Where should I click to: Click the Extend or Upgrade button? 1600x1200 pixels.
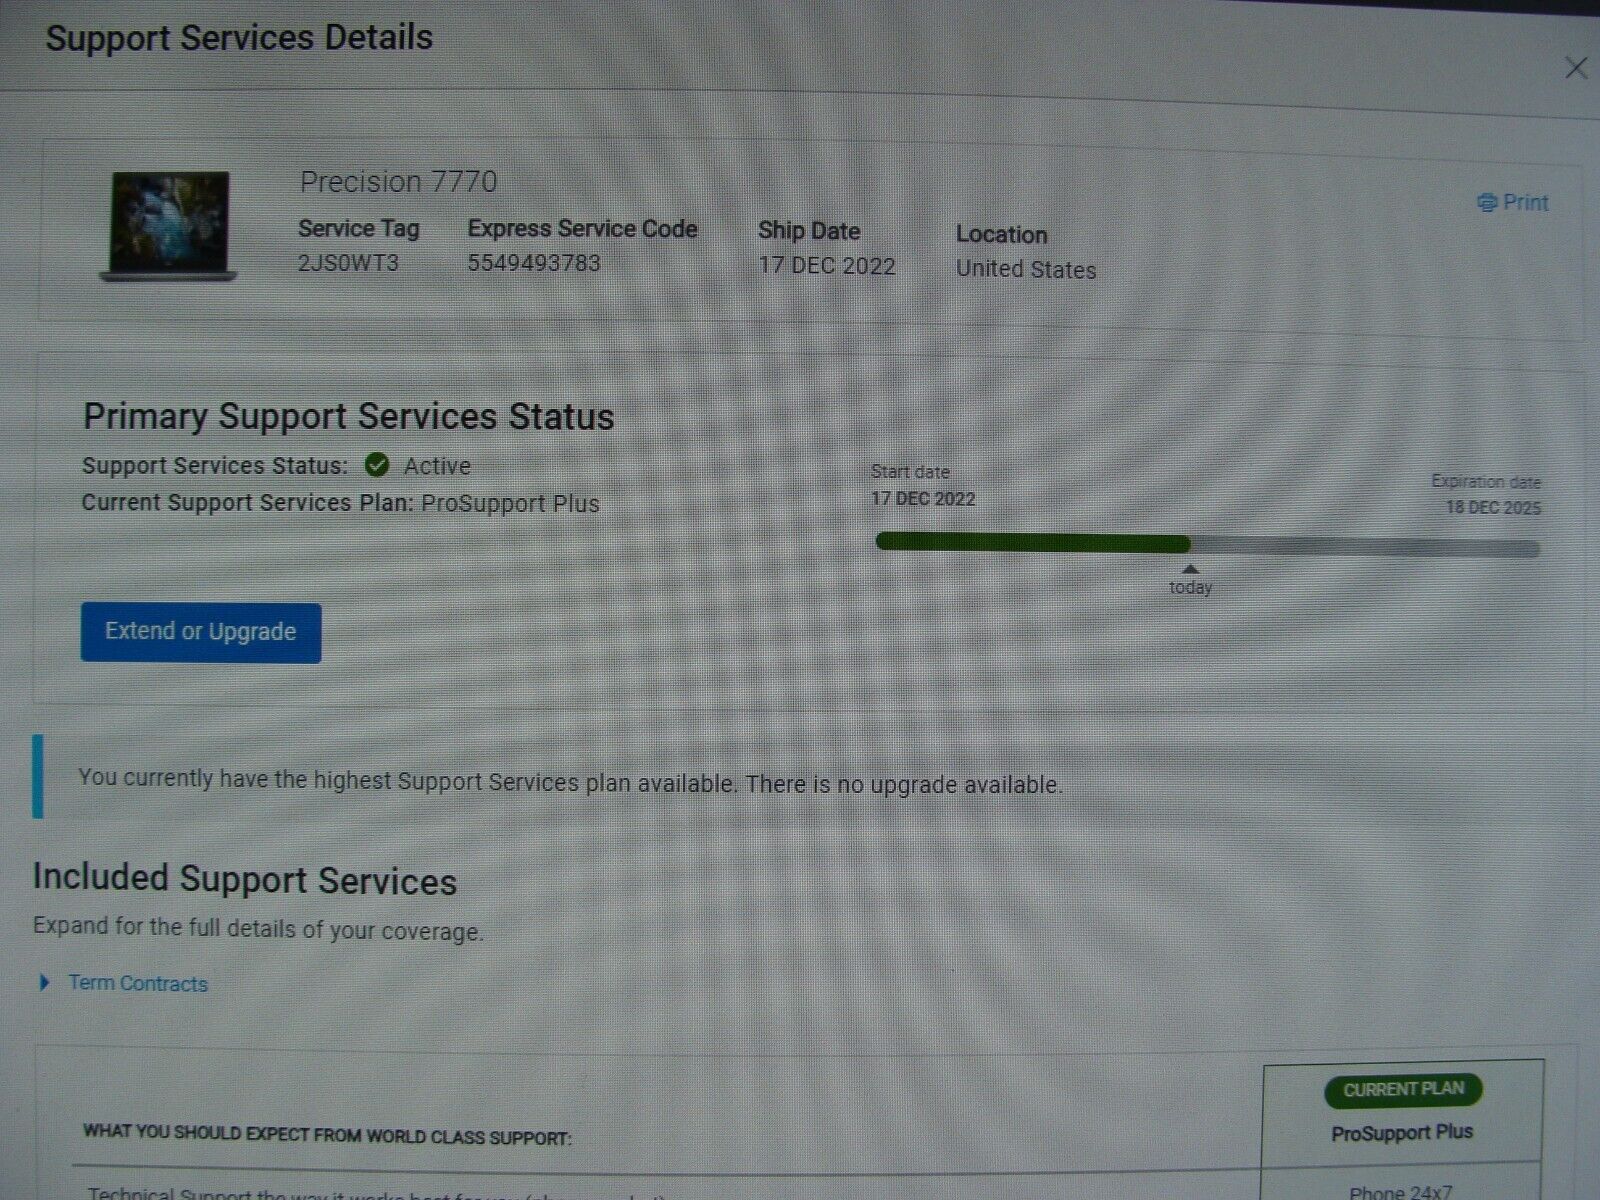201,632
